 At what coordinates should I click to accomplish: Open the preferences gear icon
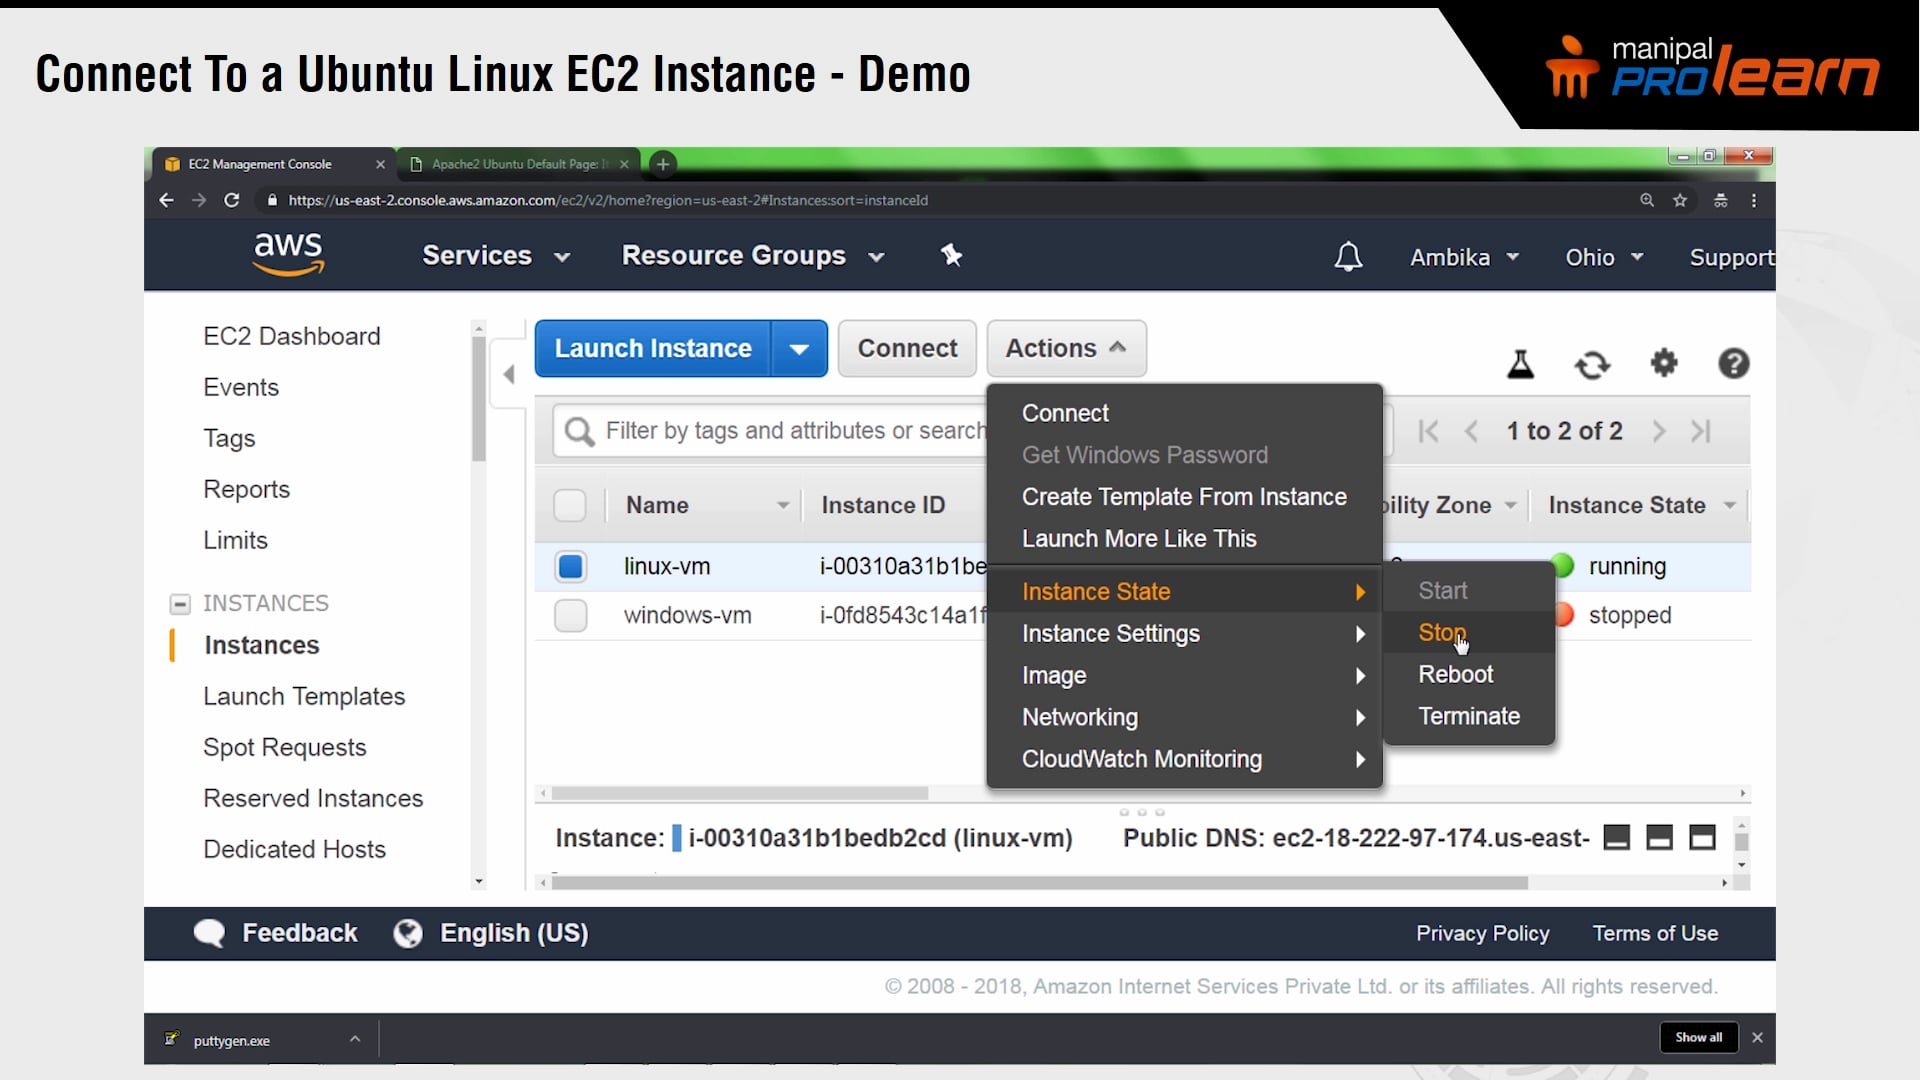tap(1664, 363)
